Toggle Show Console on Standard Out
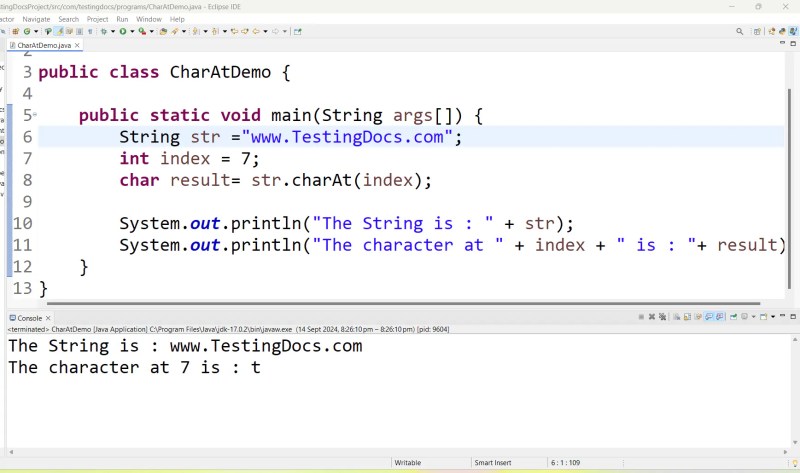Image resolution: width=800 pixels, height=473 pixels. (708, 317)
